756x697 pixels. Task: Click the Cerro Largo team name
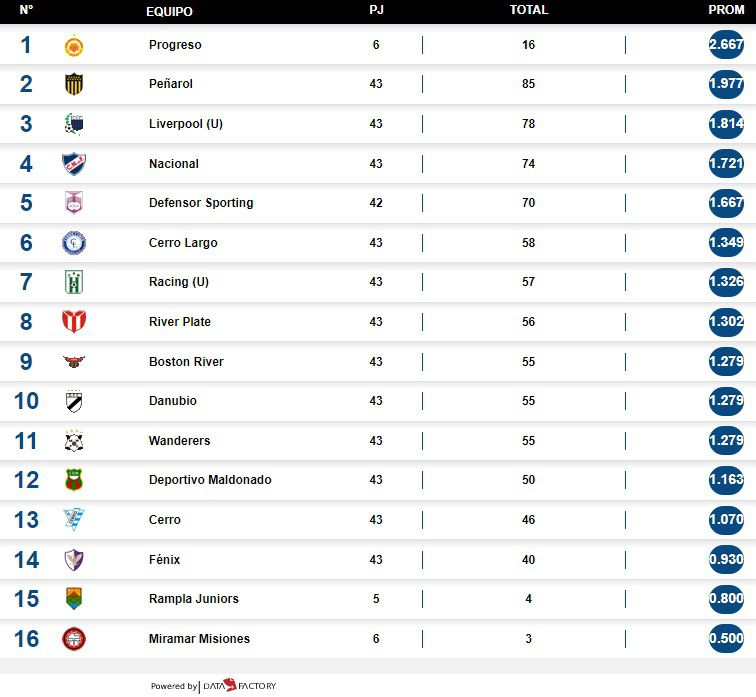183,242
